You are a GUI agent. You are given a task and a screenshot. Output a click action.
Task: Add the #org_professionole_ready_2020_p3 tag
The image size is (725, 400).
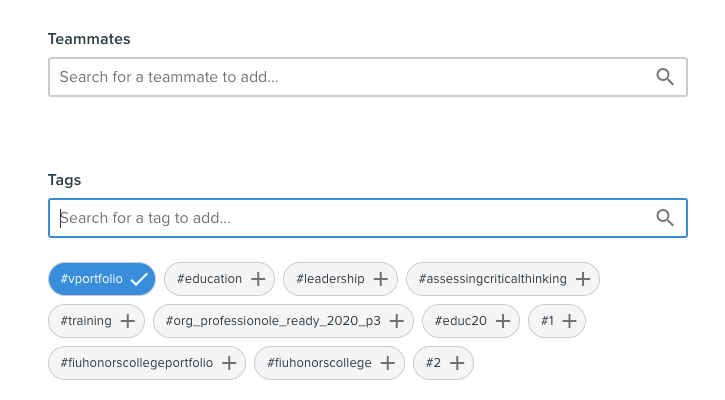tap(283, 321)
